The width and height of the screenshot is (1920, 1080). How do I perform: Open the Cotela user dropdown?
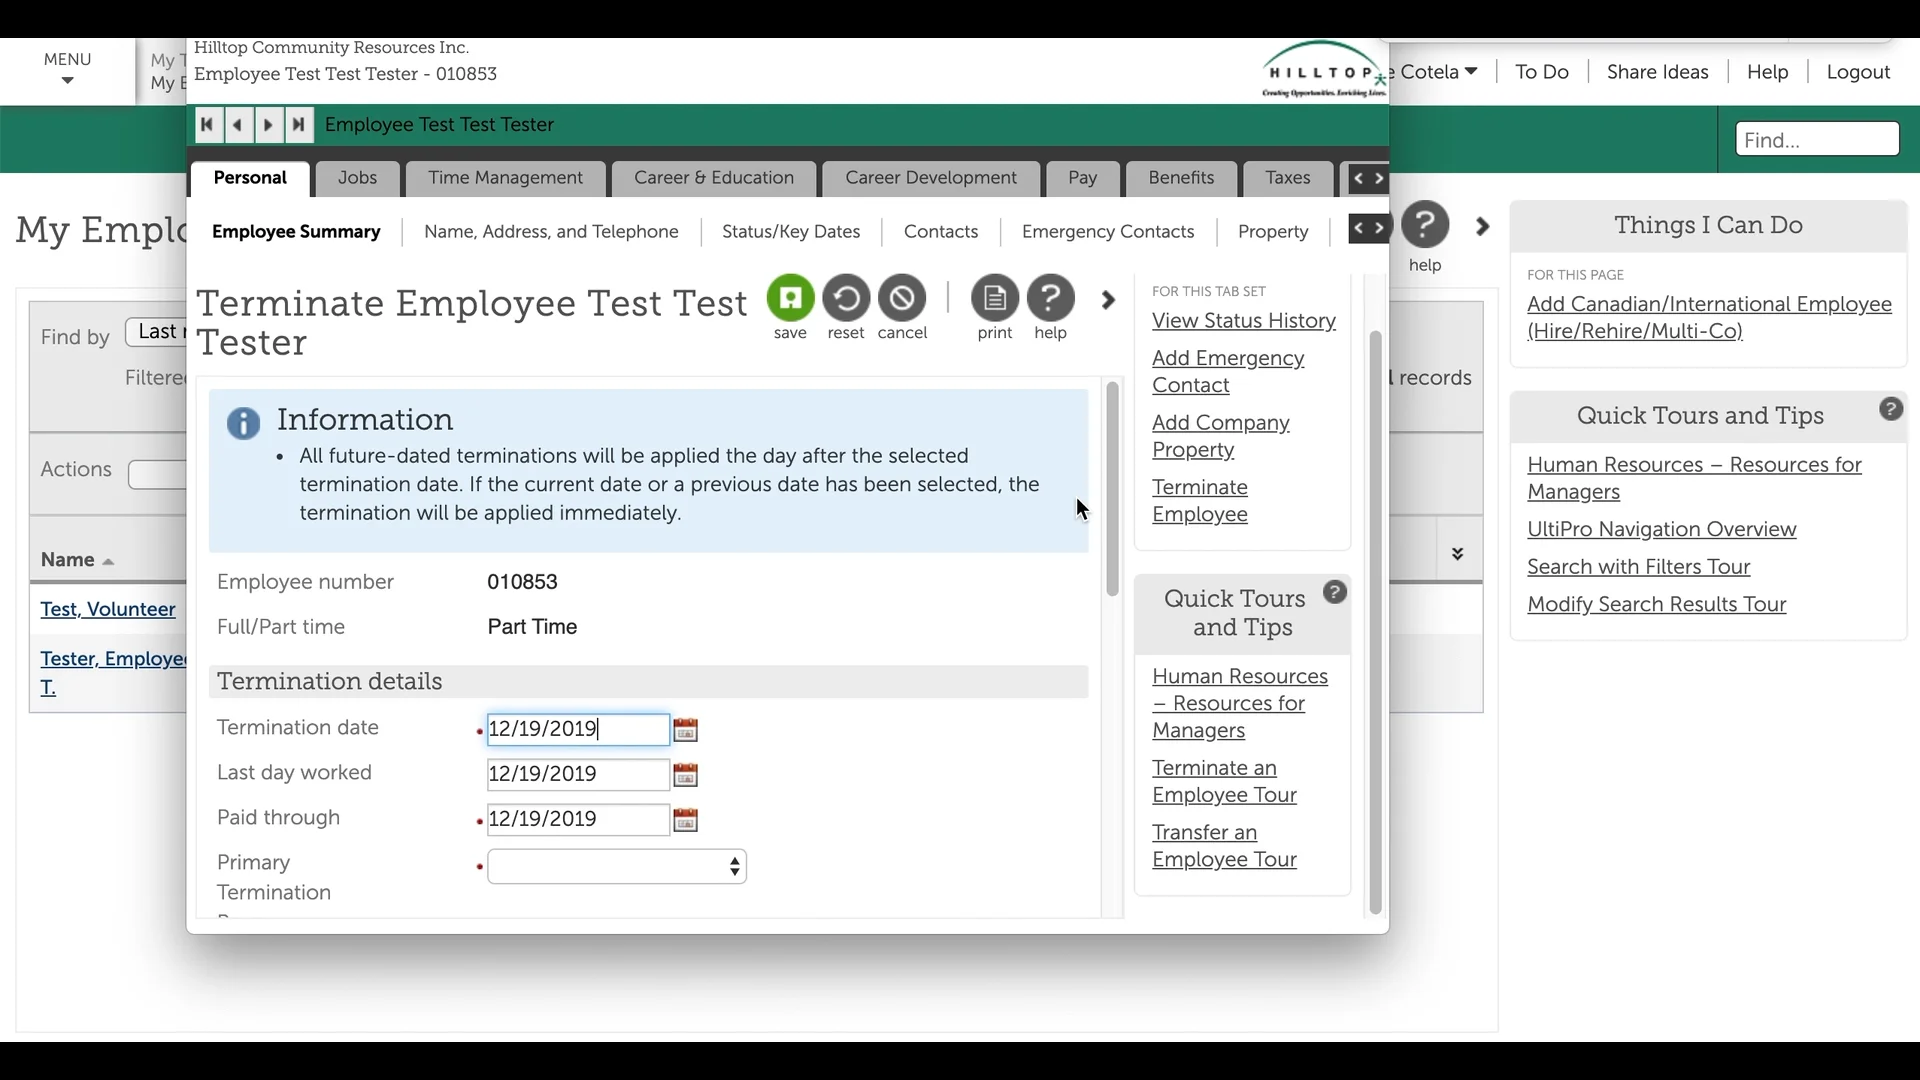(x=1438, y=72)
